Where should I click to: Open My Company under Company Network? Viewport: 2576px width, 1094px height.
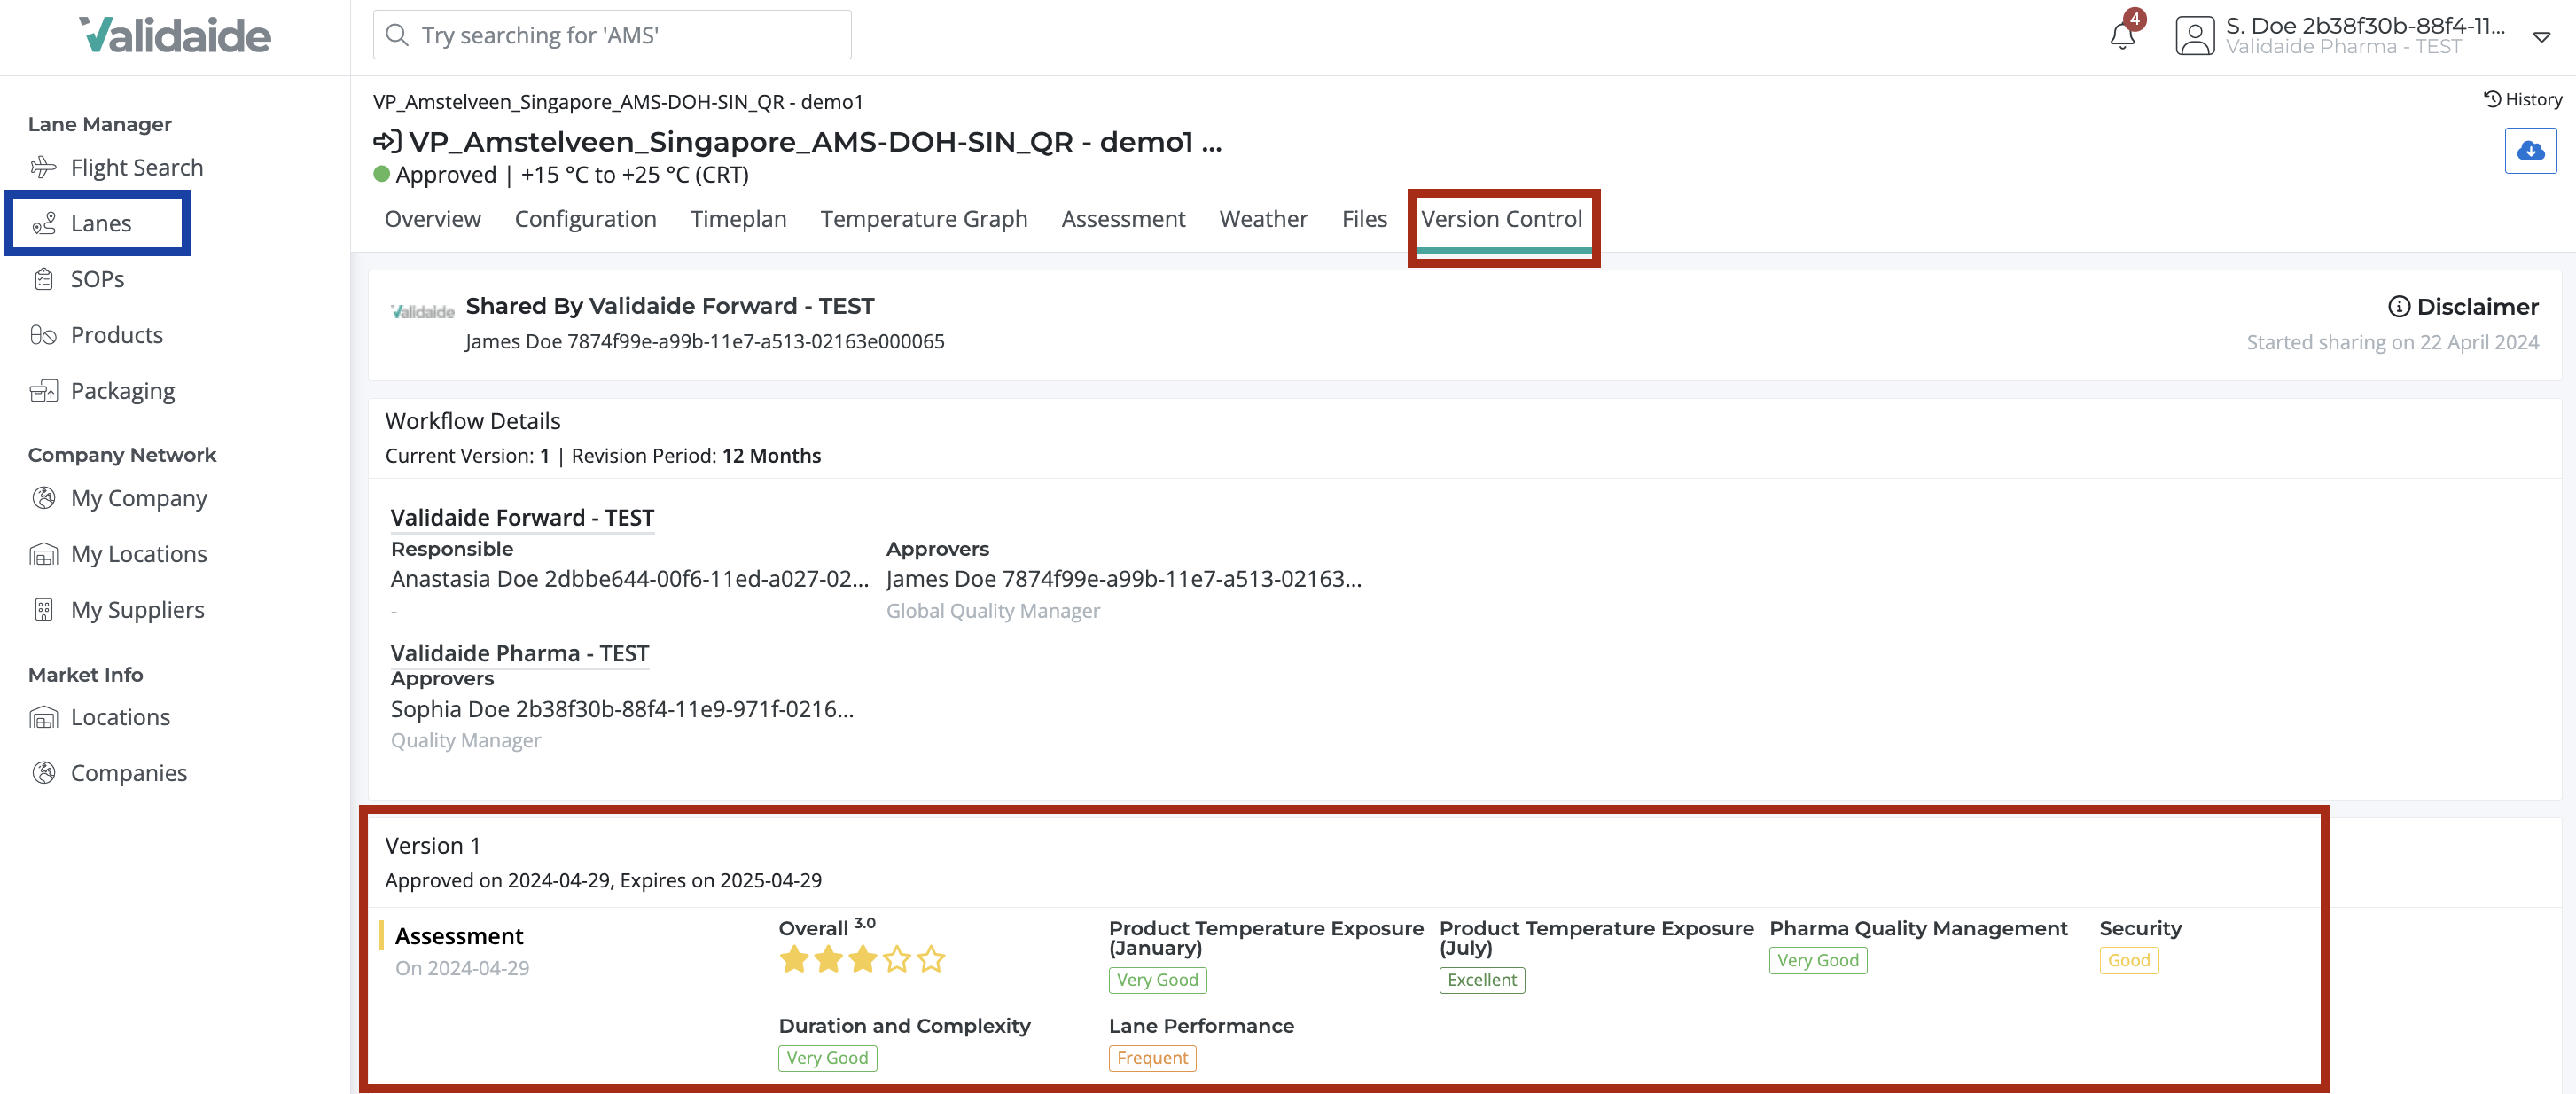tap(139, 497)
